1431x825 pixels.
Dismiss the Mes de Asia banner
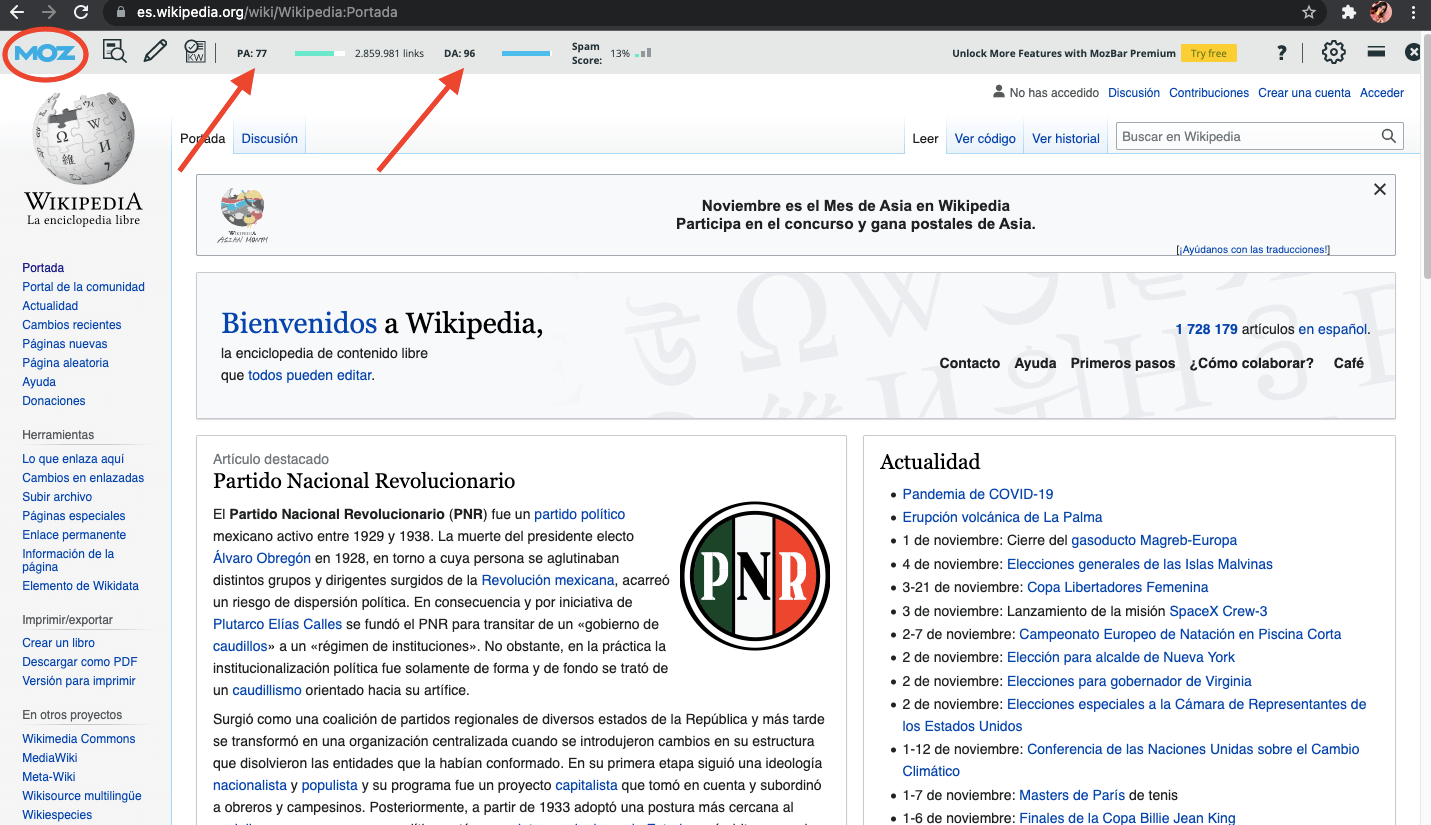tap(1380, 190)
